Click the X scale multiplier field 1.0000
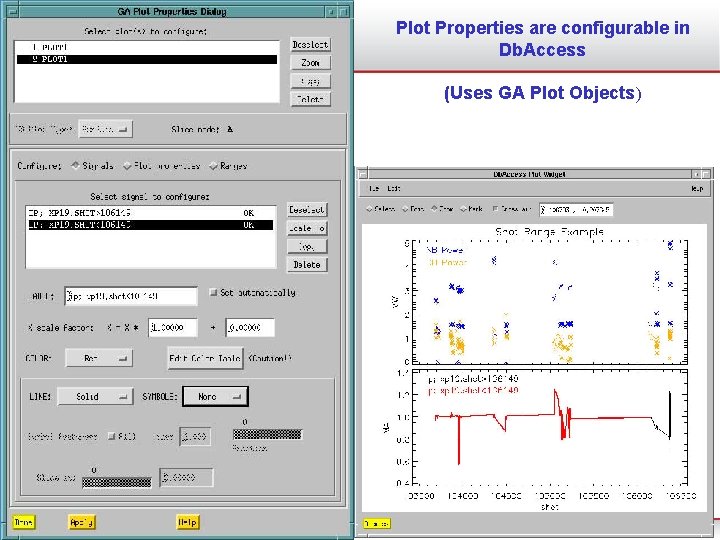This screenshot has width=720, height=540. tap(173, 327)
